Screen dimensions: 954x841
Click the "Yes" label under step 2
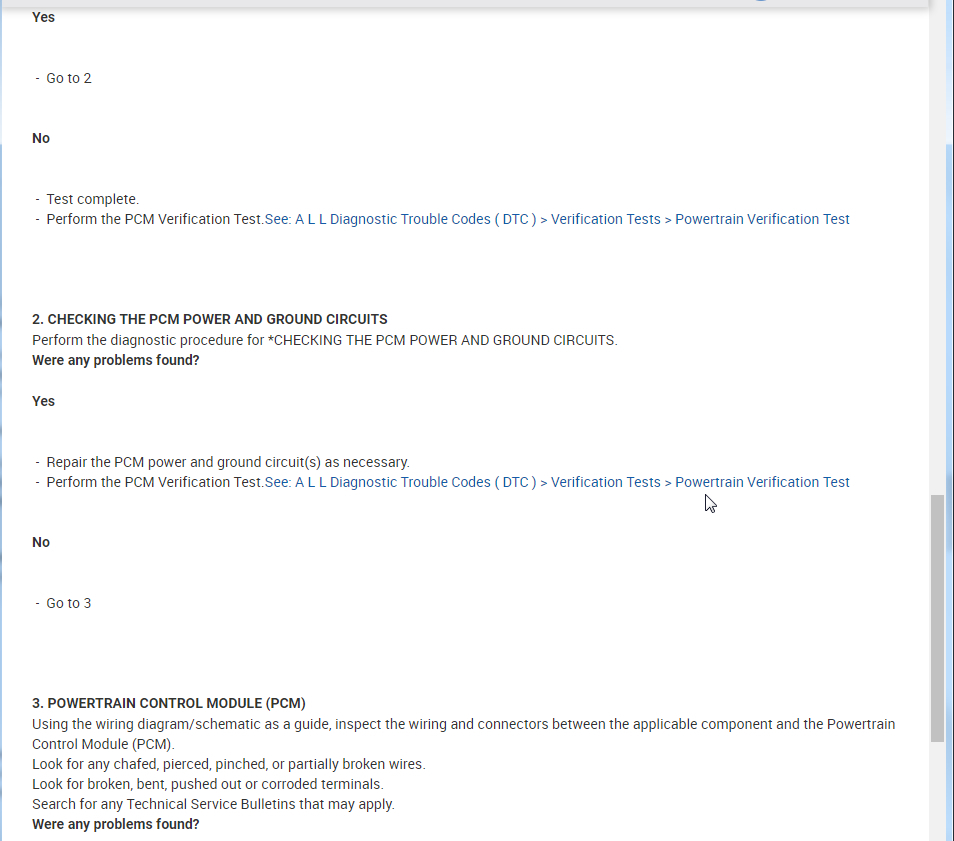43,401
